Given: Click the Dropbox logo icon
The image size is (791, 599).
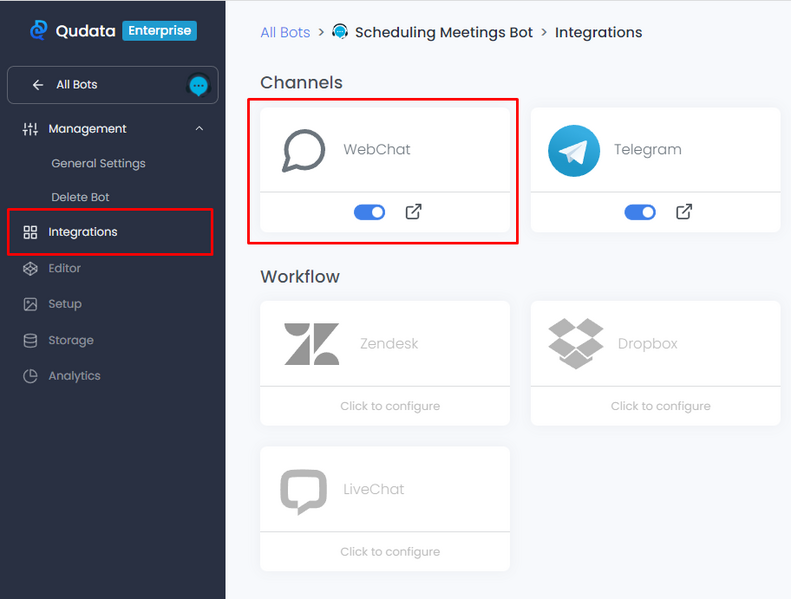Looking at the screenshot, I should pyautogui.click(x=576, y=343).
